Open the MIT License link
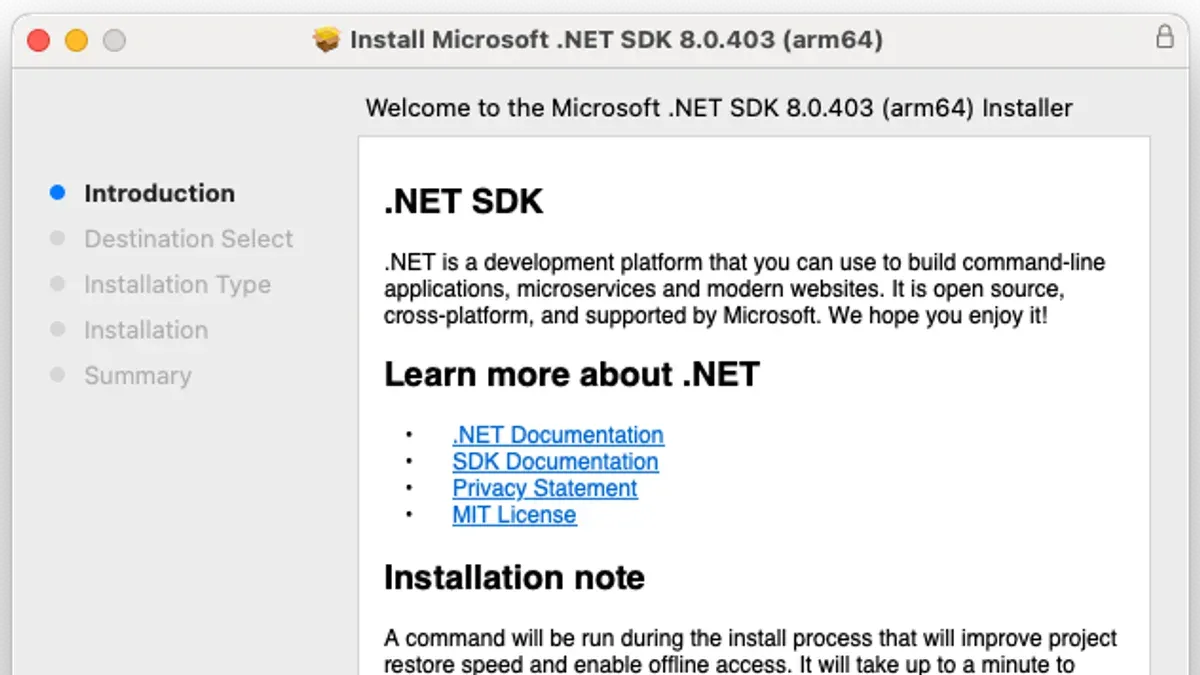Image resolution: width=1200 pixels, height=675 pixels. point(514,515)
